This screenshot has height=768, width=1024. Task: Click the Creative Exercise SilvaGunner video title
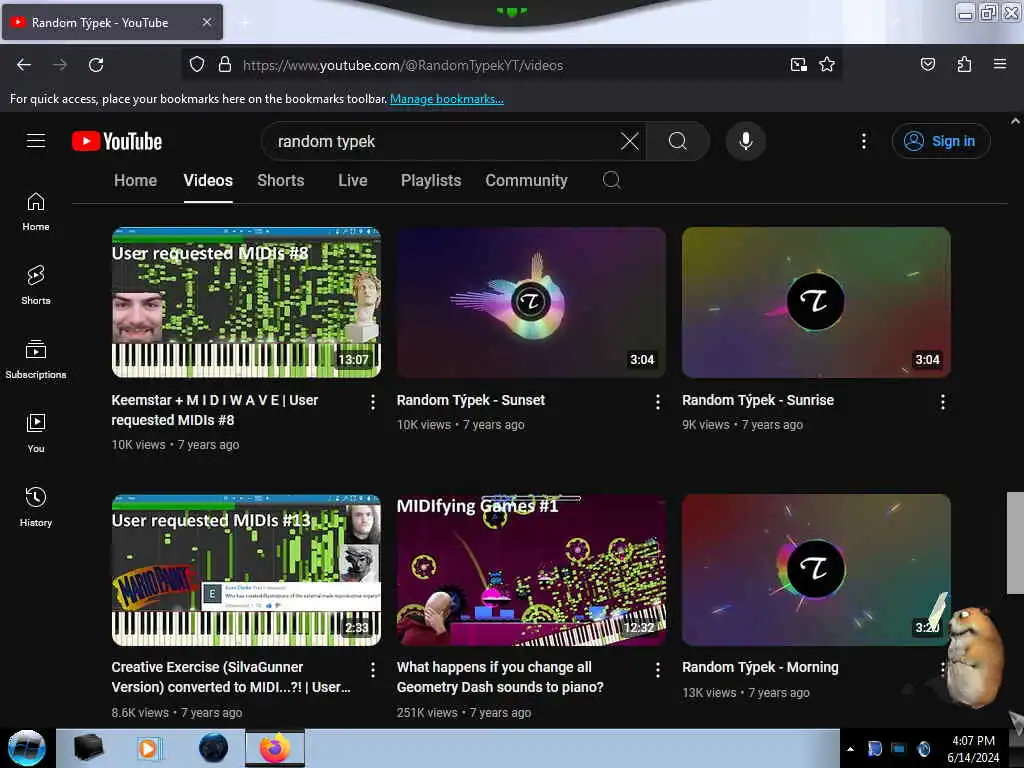(x=231, y=677)
